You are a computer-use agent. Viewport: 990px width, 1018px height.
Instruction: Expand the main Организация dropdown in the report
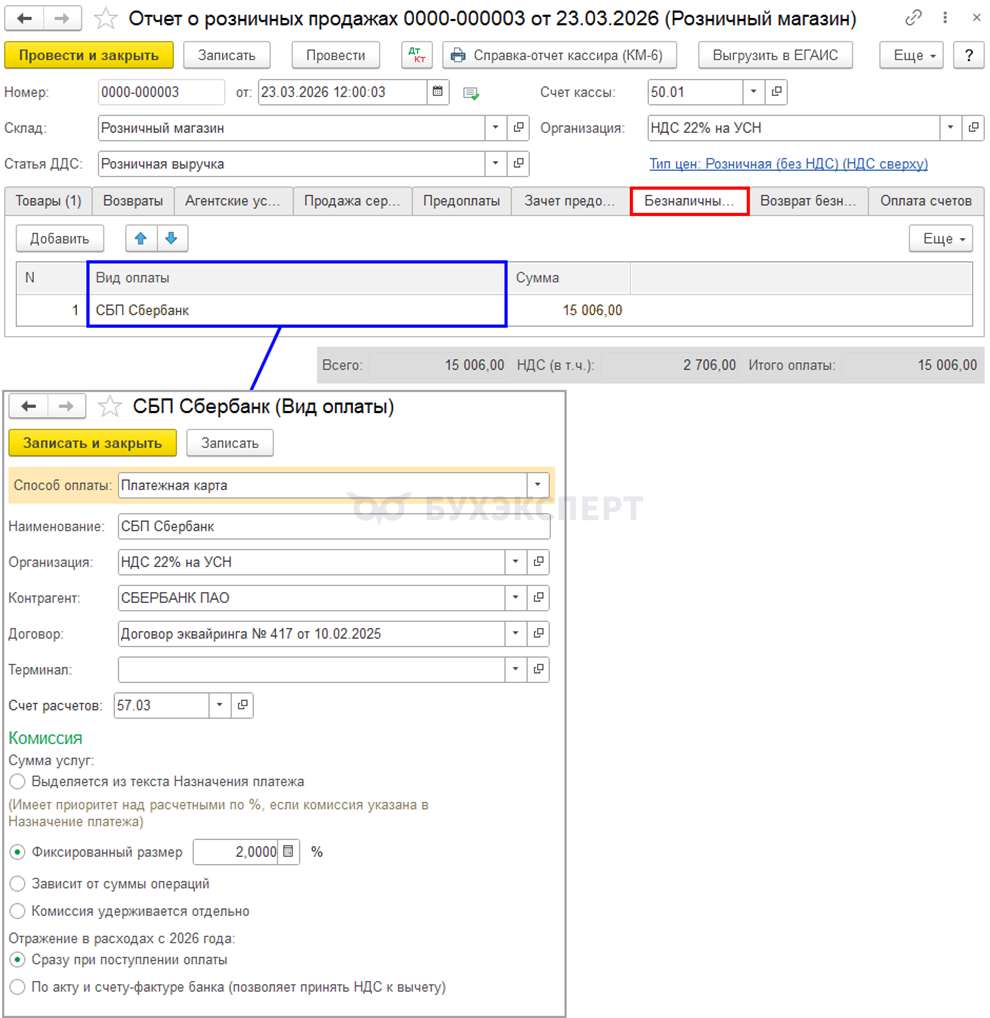click(950, 128)
